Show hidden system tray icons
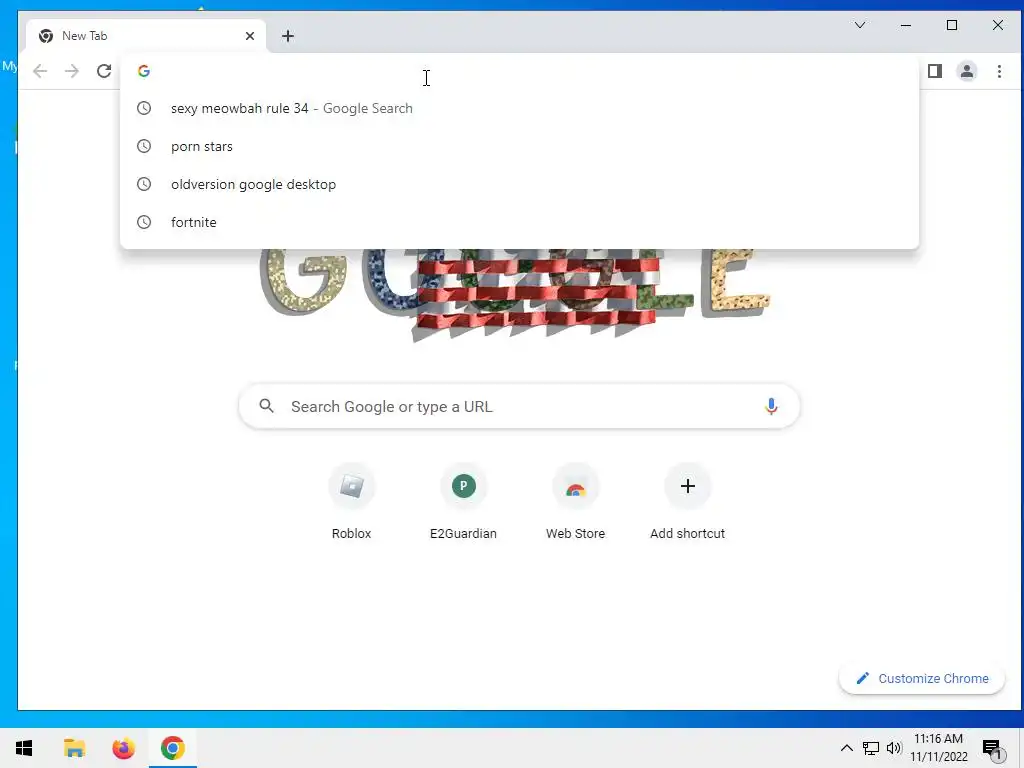 pos(846,748)
